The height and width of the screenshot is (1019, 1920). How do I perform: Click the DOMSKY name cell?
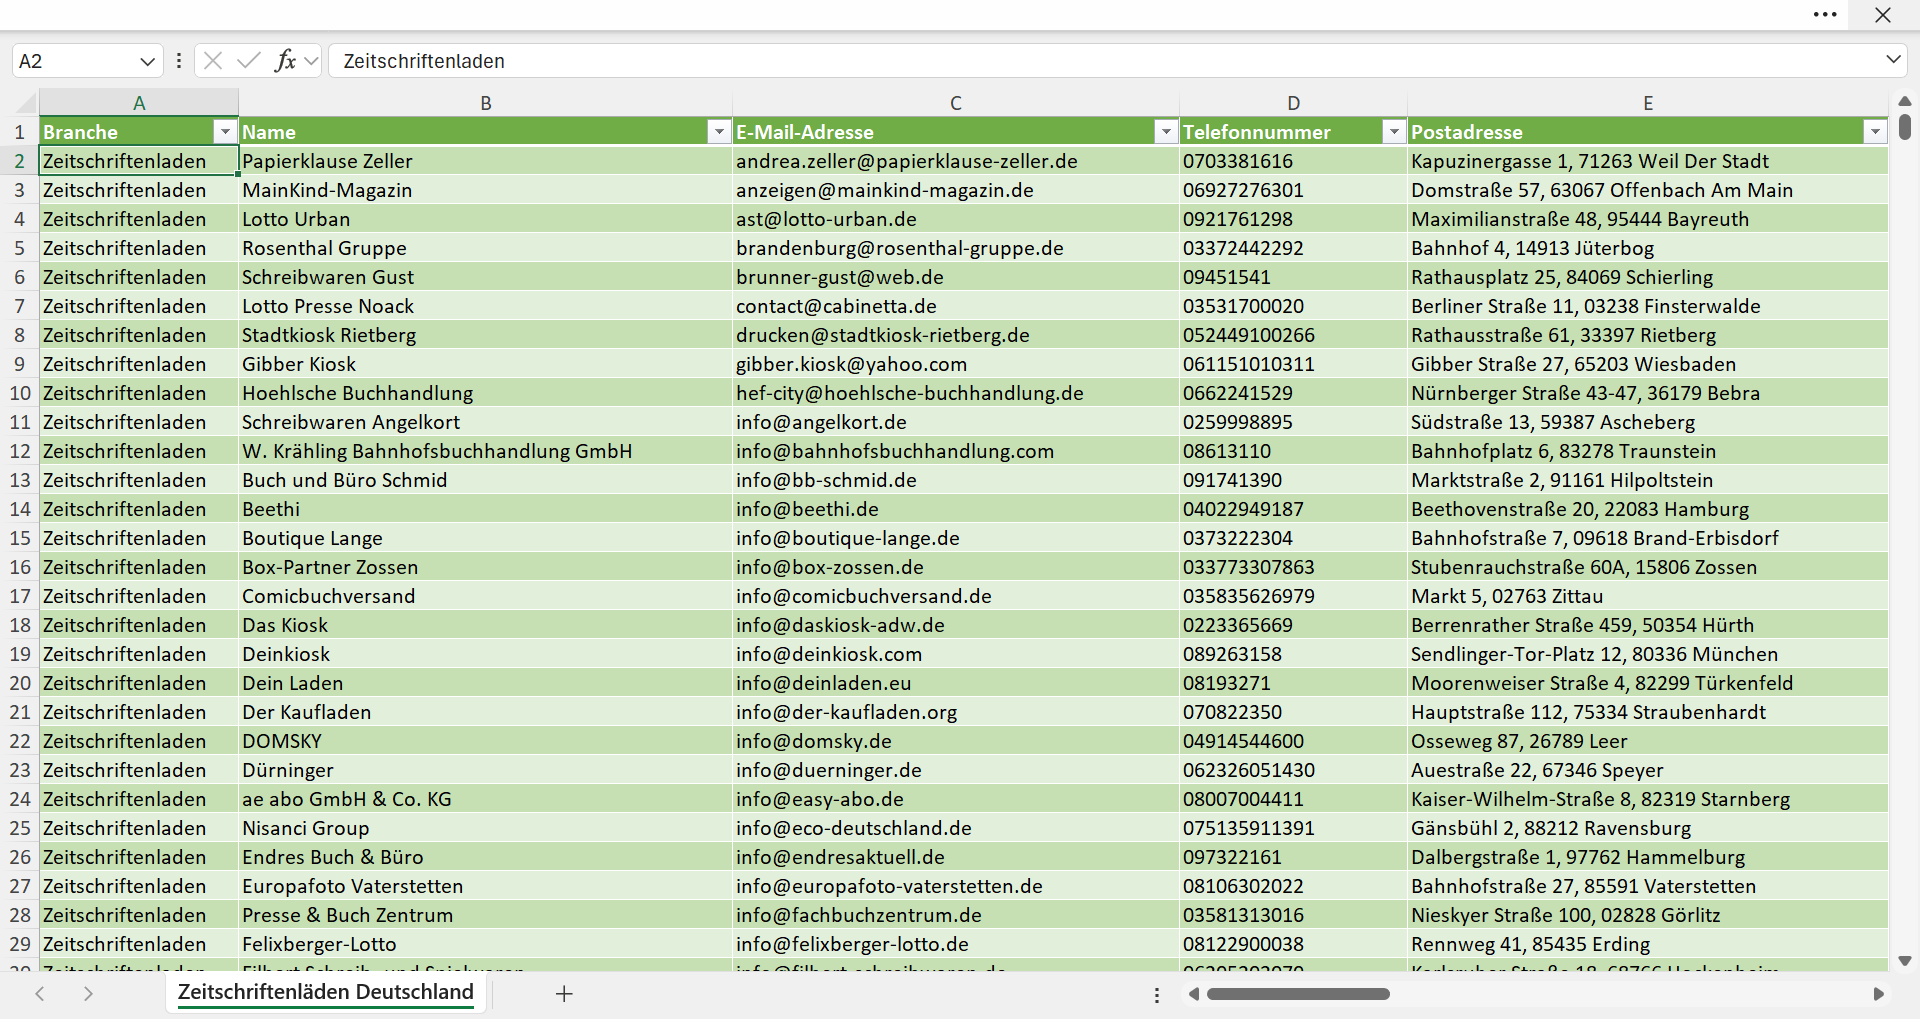tap(485, 741)
